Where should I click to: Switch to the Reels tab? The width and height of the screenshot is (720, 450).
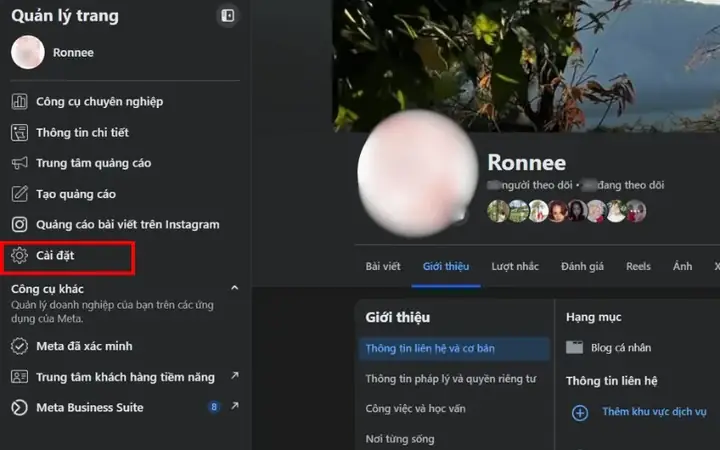(638, 266)
